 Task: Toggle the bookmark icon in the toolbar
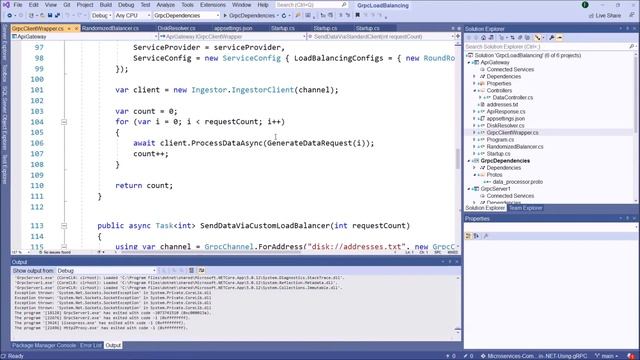tap(358, 16)
